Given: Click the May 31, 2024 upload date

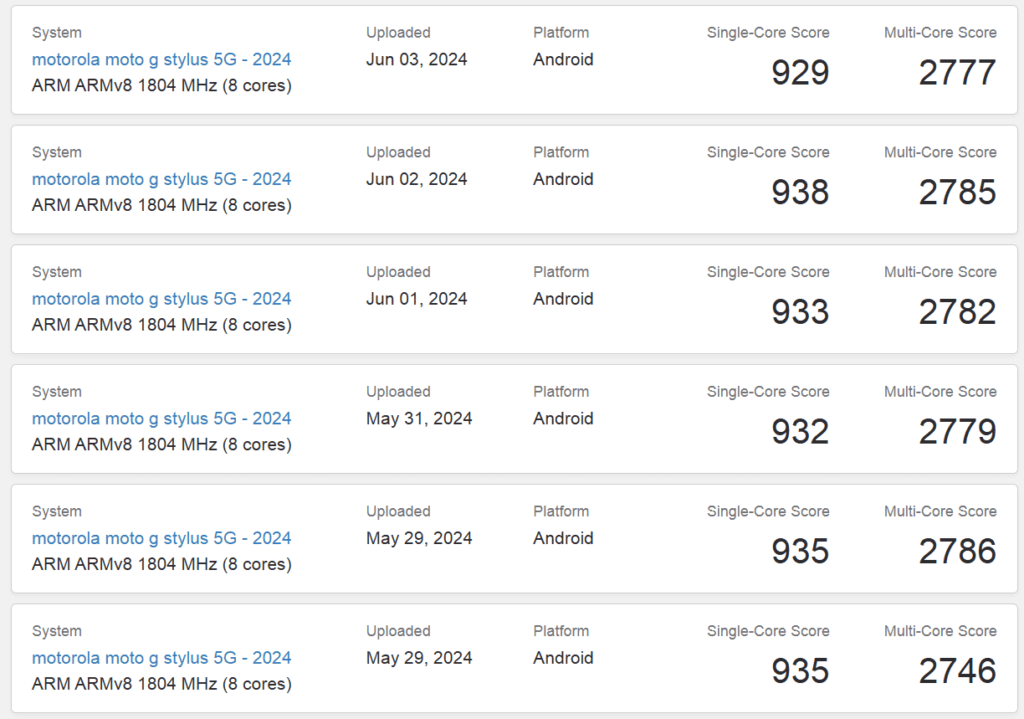Looking at the screenshot, I should 419,419.
